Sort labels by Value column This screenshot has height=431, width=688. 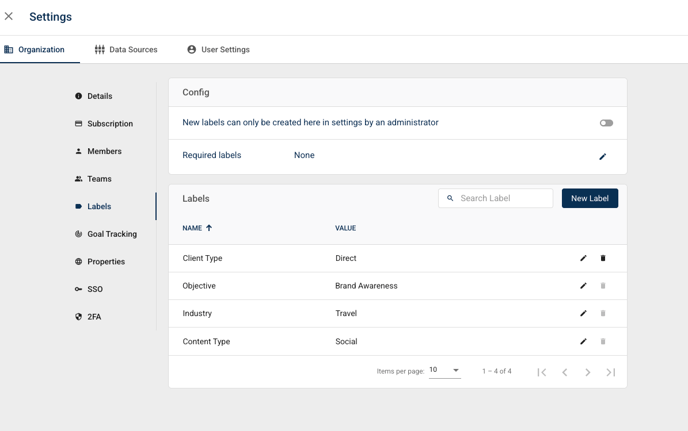pyautogui.click(x=345, y=228)
